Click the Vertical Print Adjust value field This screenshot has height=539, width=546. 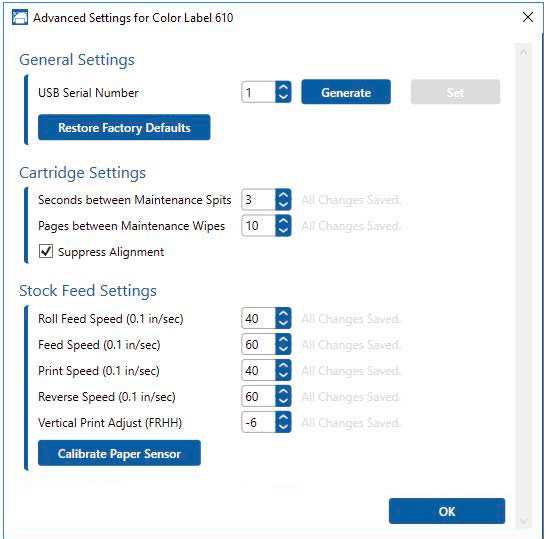258,422
